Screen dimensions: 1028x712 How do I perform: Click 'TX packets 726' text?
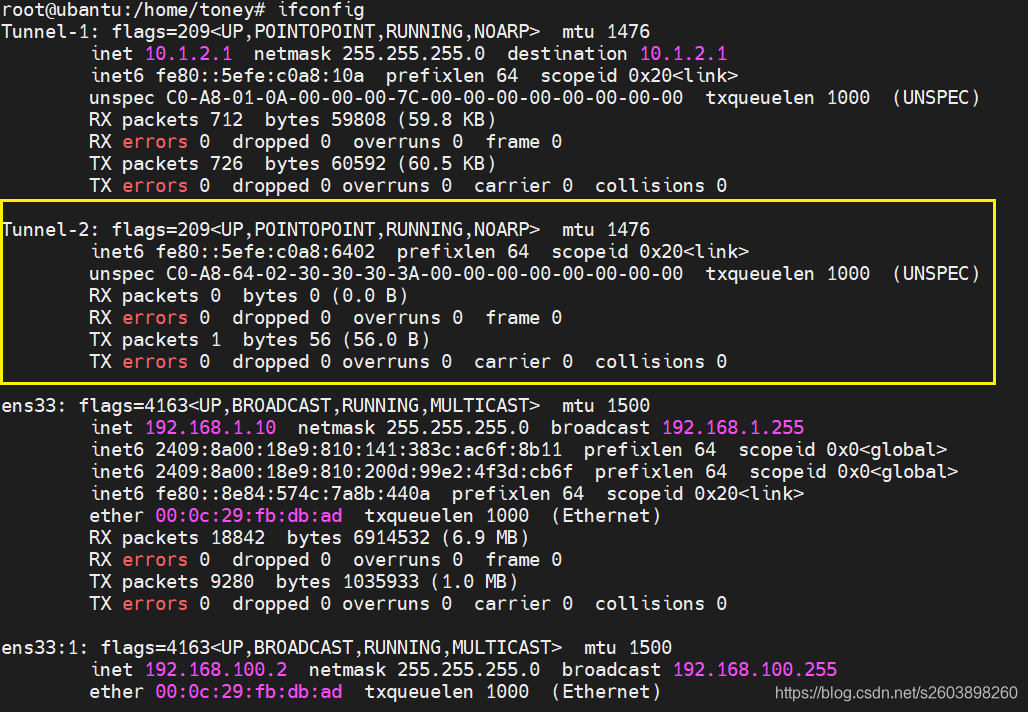click(166, 164)
